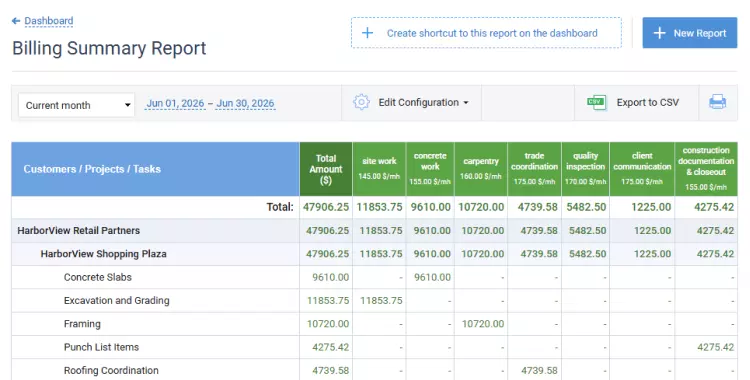Select the trade coordination column header

(534, 169)
